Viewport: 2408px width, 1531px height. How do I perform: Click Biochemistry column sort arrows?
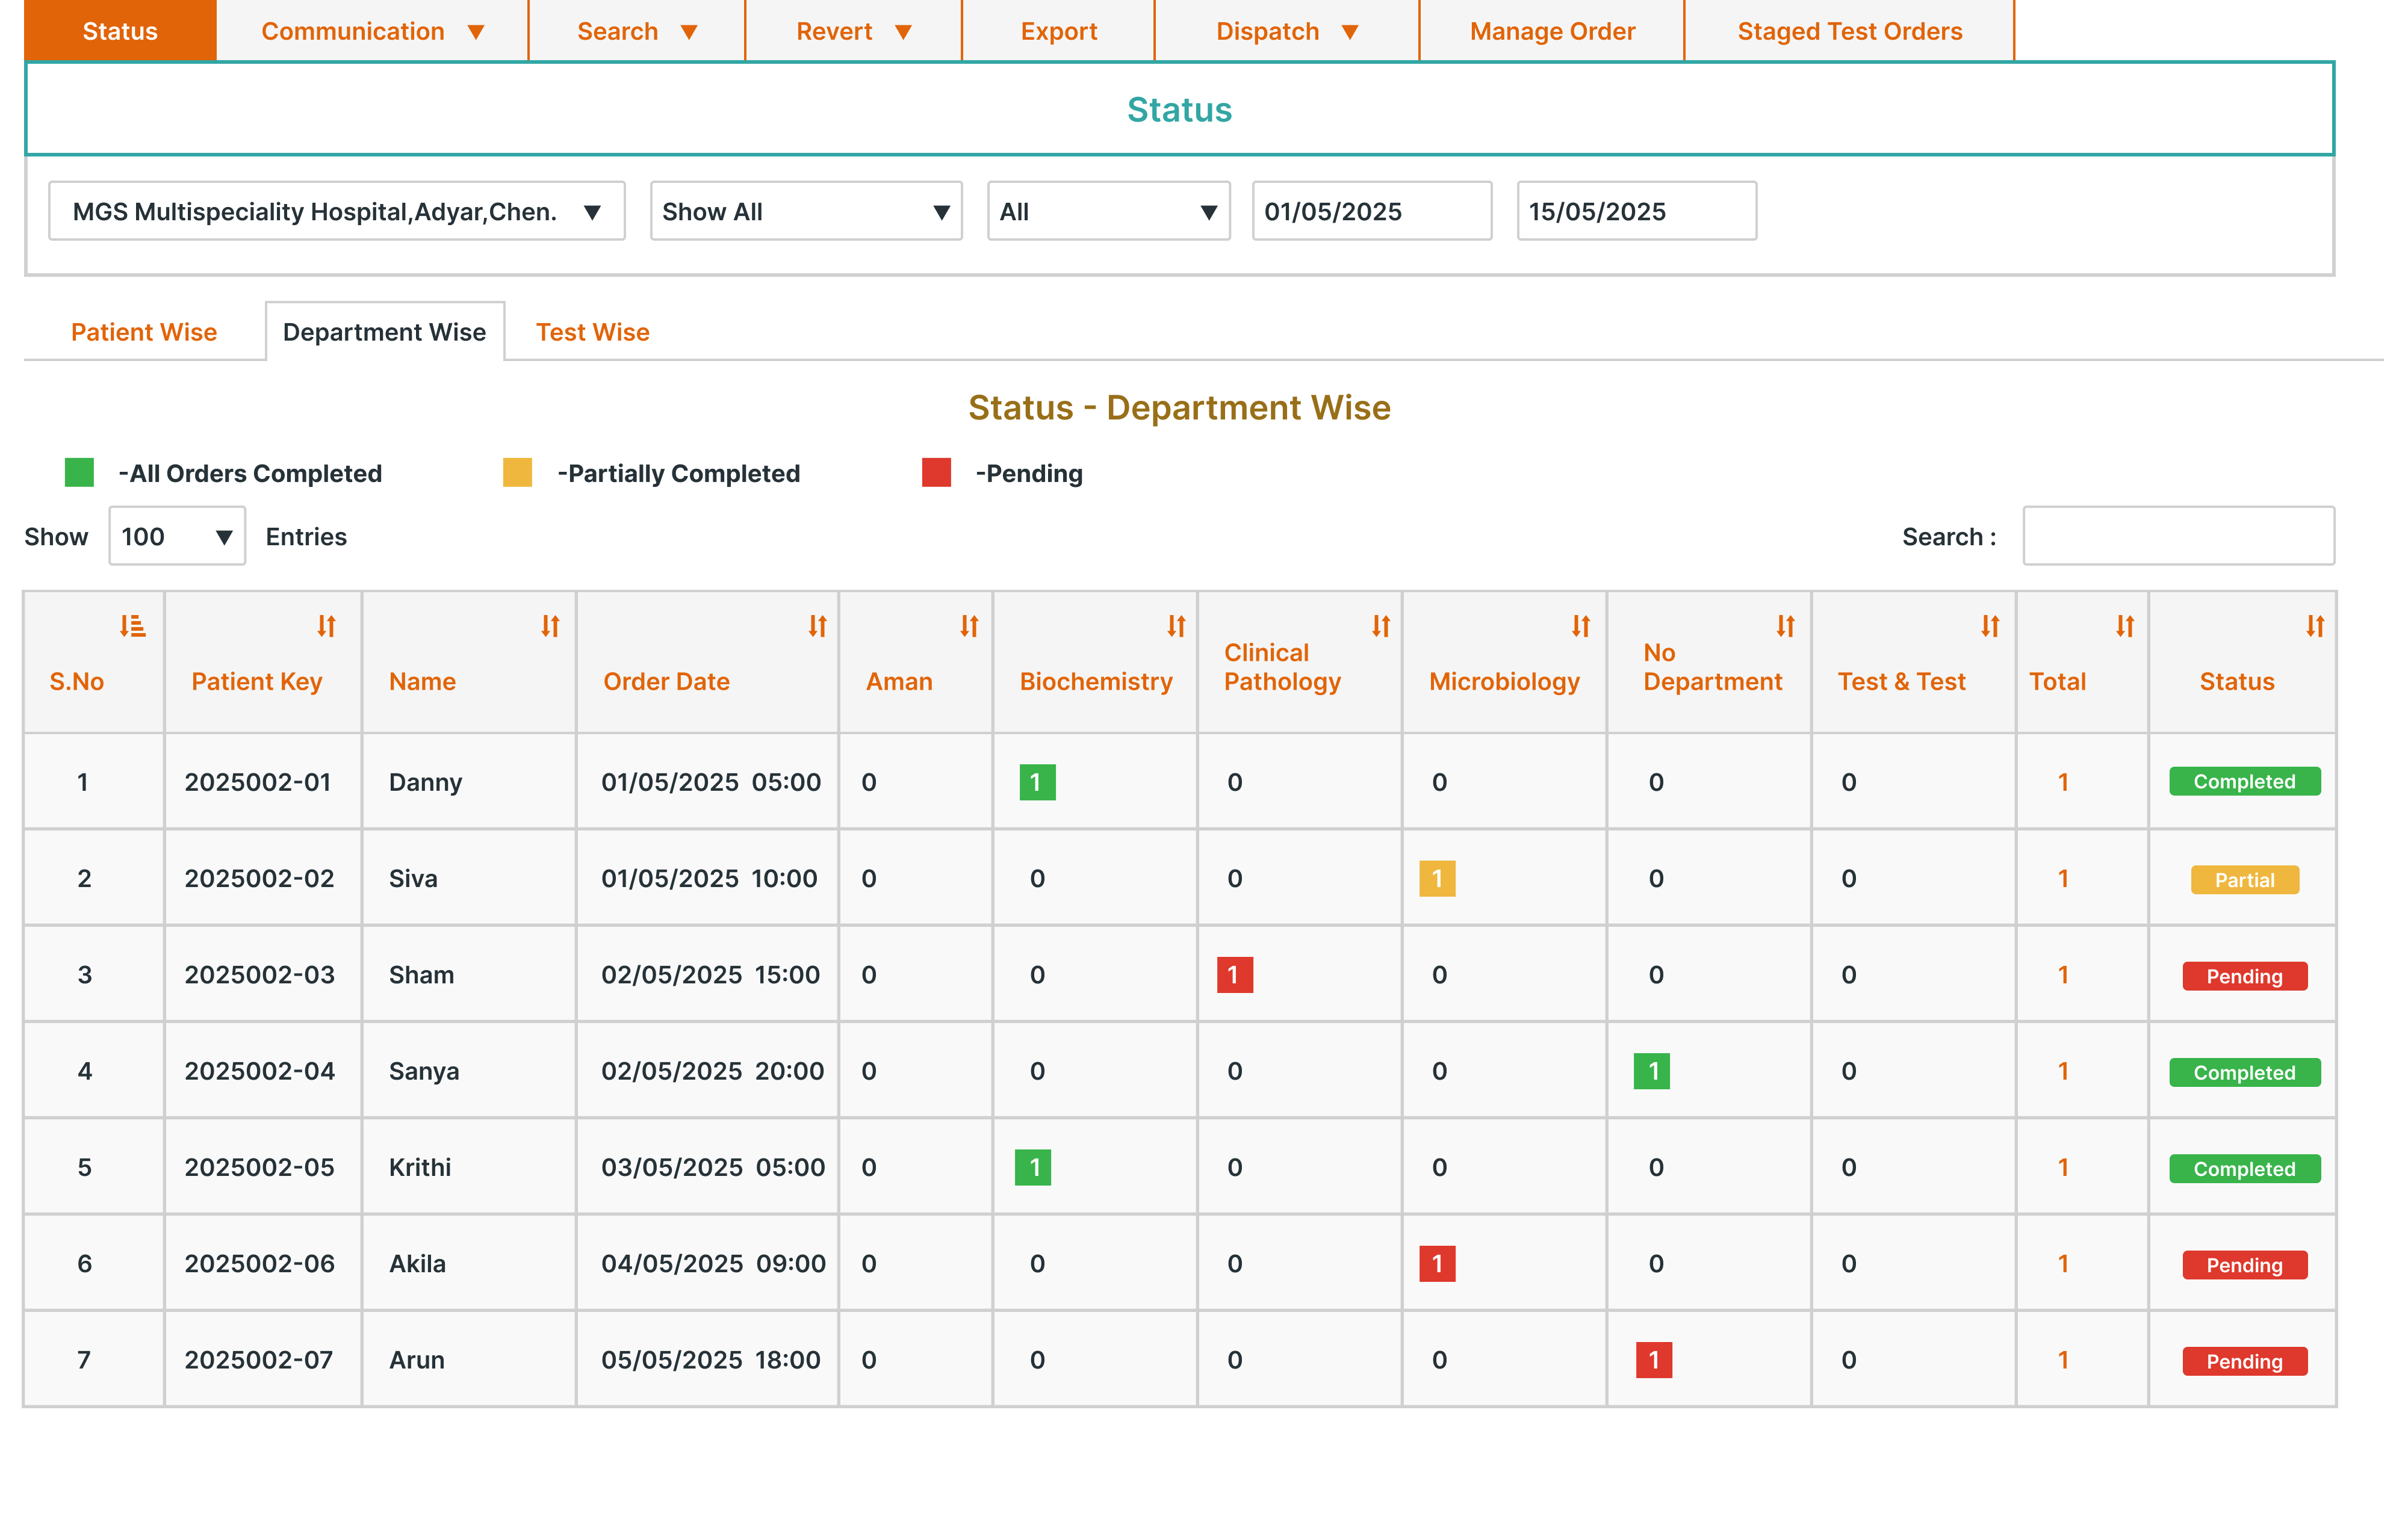[1176, 626]
